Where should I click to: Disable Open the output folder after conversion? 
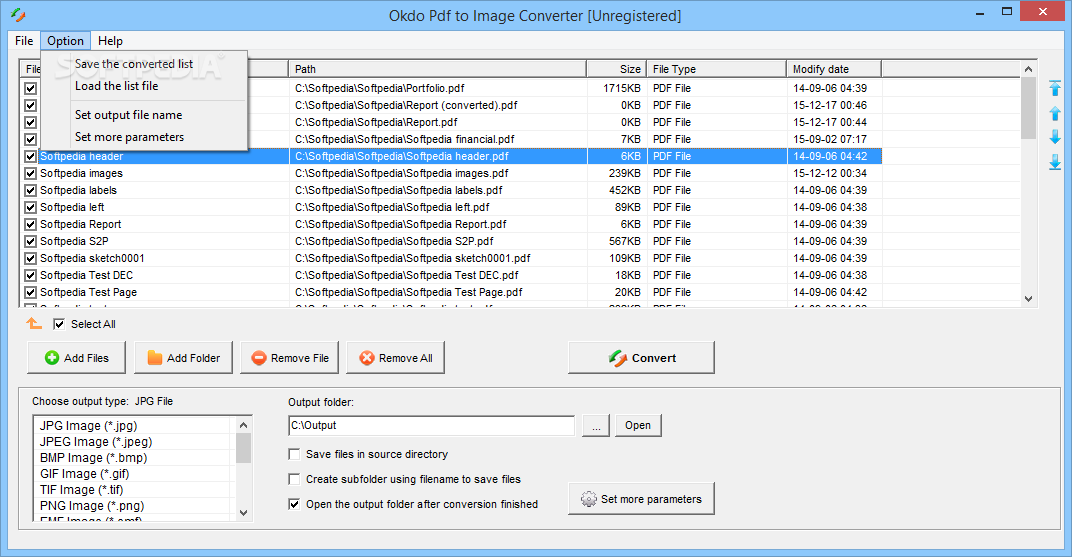pyautogui.click(x=294, y=504)
